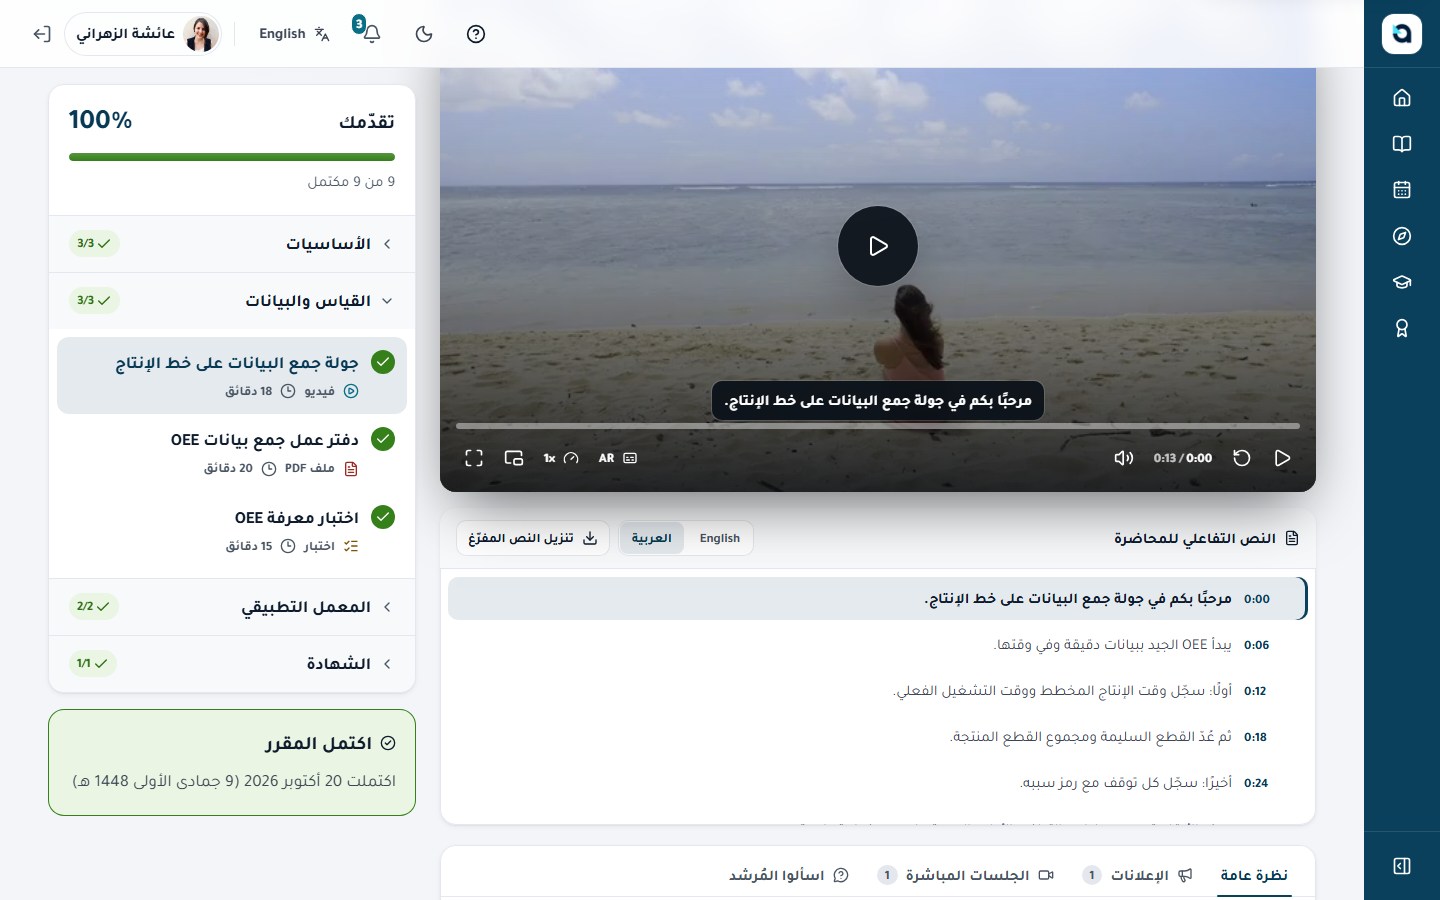Open the compass explore icon in sidebar
This screenshot has width=1440, height=900.
click(1402, 236)
